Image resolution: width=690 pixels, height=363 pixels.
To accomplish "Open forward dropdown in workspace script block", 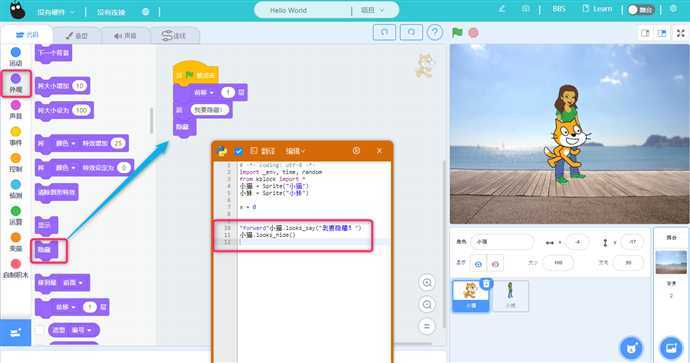I will tap(204, 92).
